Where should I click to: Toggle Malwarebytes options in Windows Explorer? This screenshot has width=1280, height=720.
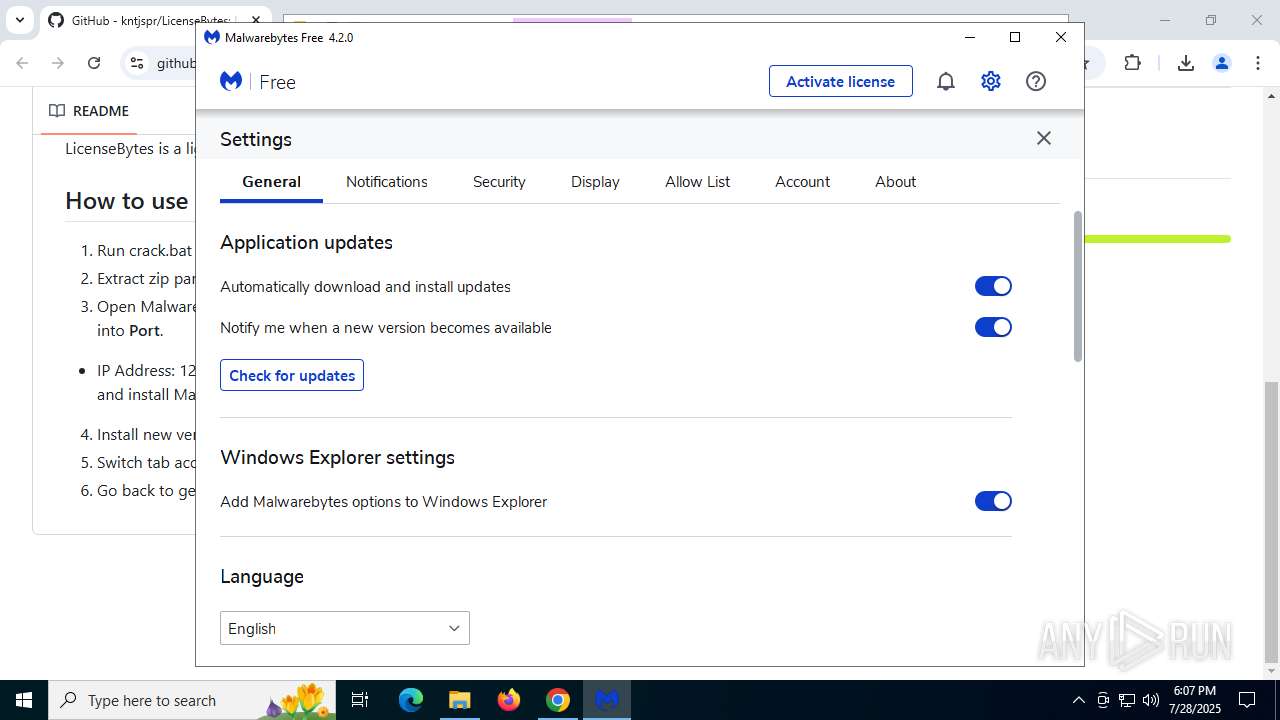(x=993, y=501)
